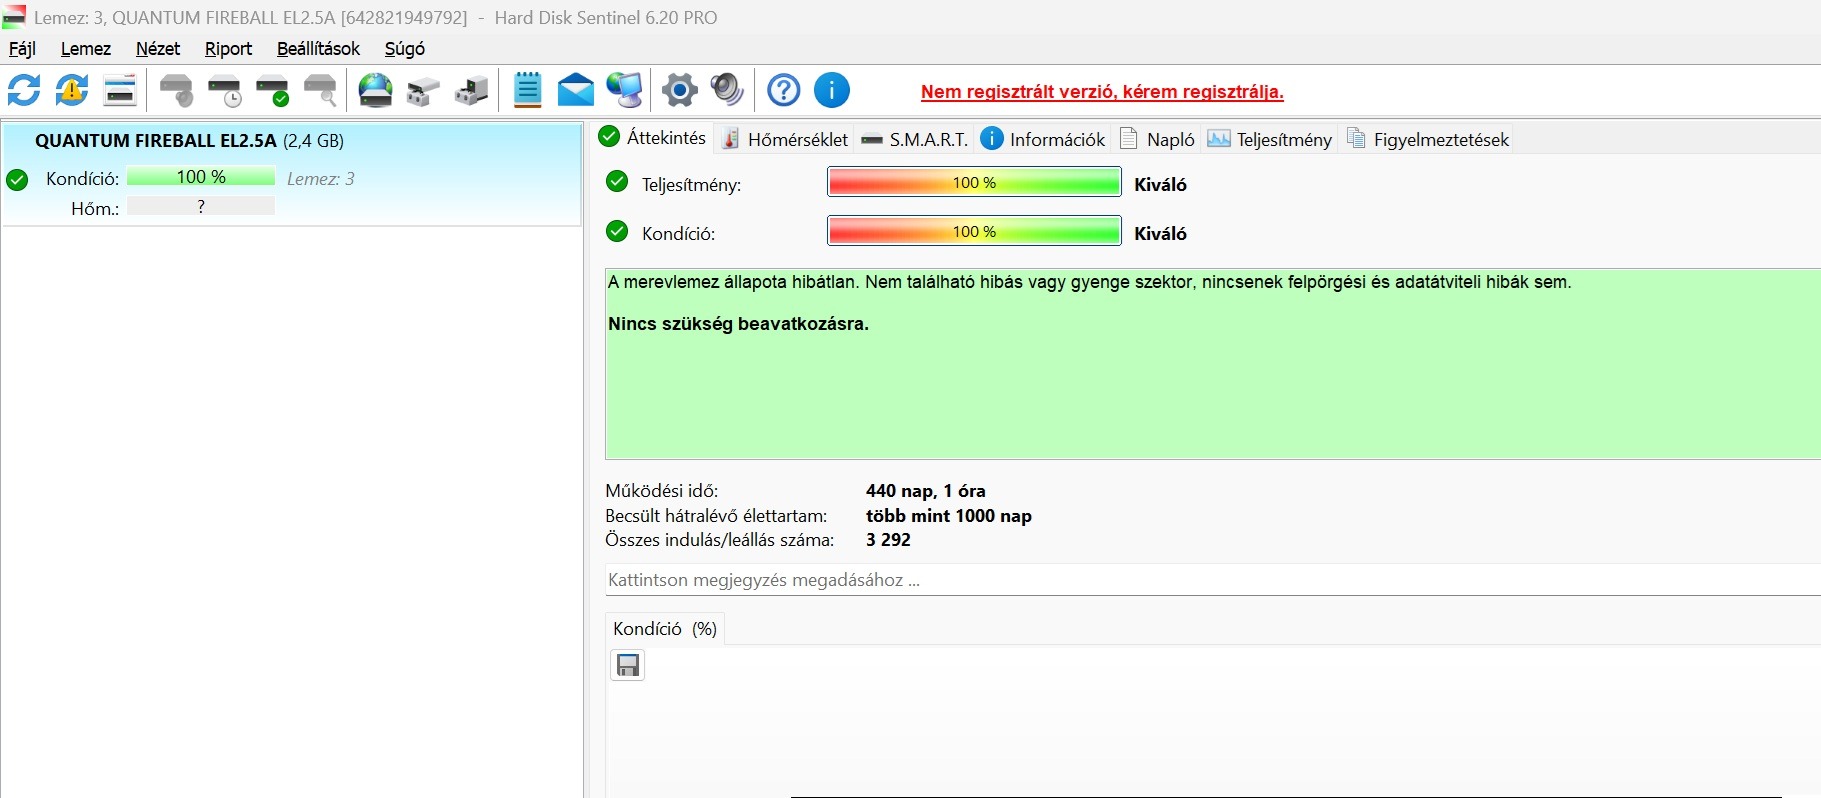Click the disk with magnifier surface test icon
The height and width of the screenshot is (798, 1821).
321,90
